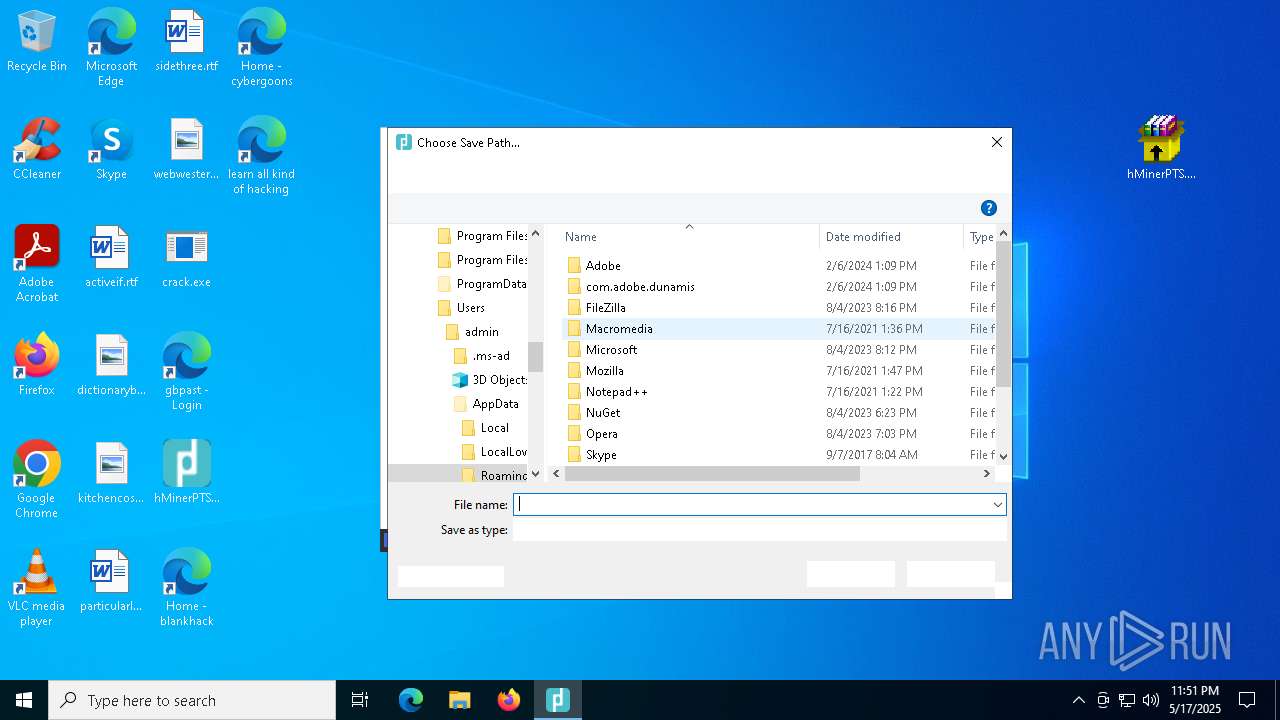Image resolution: width=1280 pixels, height=720 pixels.
Task: Select the hMinerPTS WinRAR archive icon
Action: pyautogui.click(x=1161, y=148)
